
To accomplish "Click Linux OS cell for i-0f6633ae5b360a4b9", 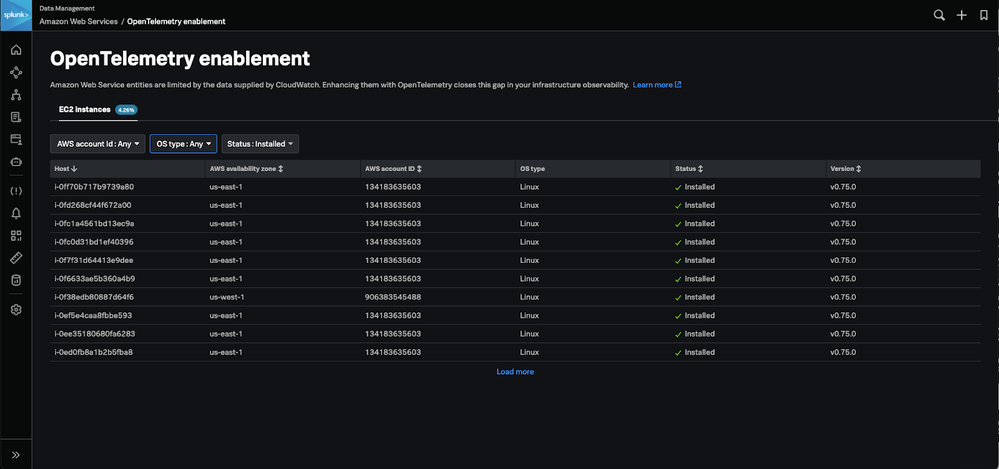I will click(529, 278).
